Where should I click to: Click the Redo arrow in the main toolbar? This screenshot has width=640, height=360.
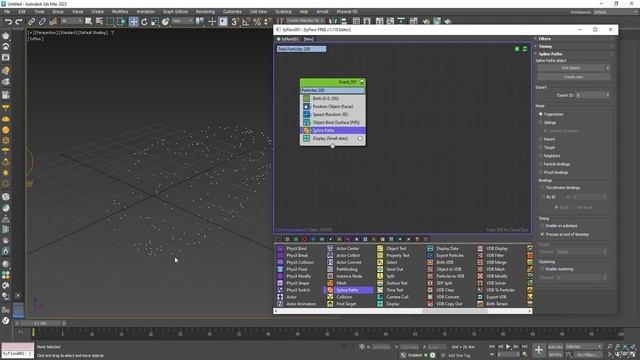pos(19,22)
